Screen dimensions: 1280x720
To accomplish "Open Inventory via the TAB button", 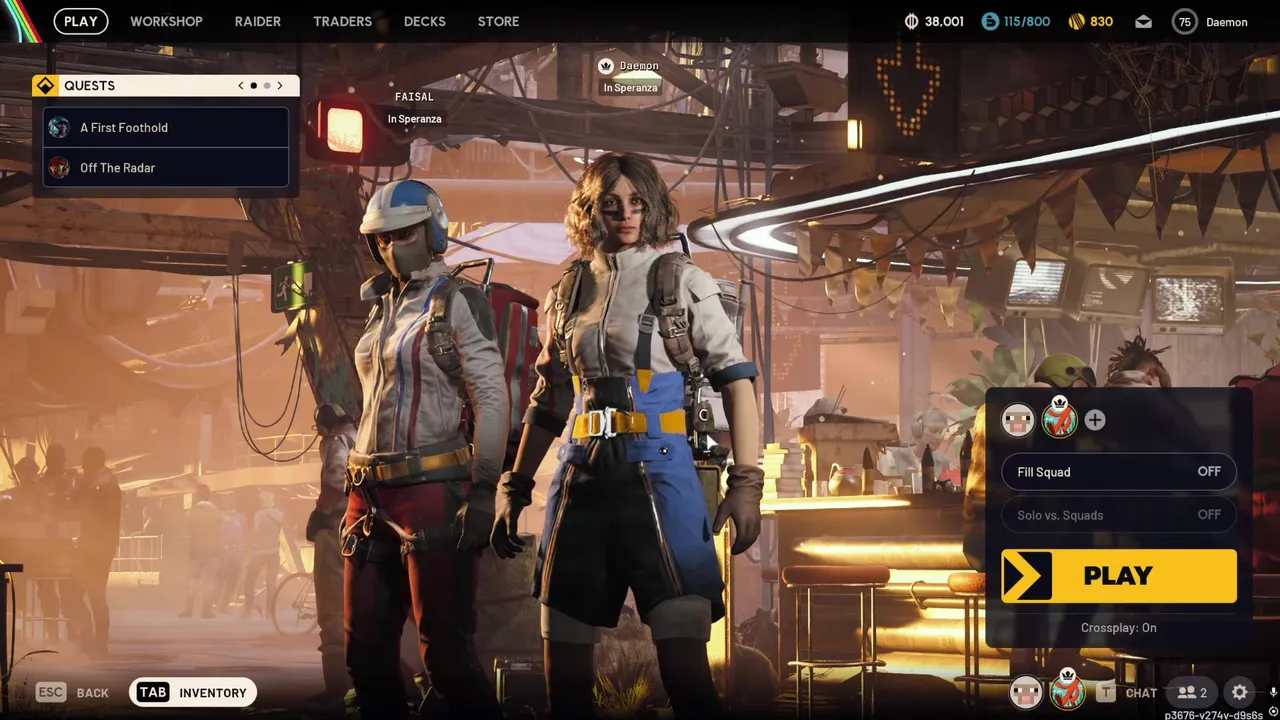I will click(193, 693).
